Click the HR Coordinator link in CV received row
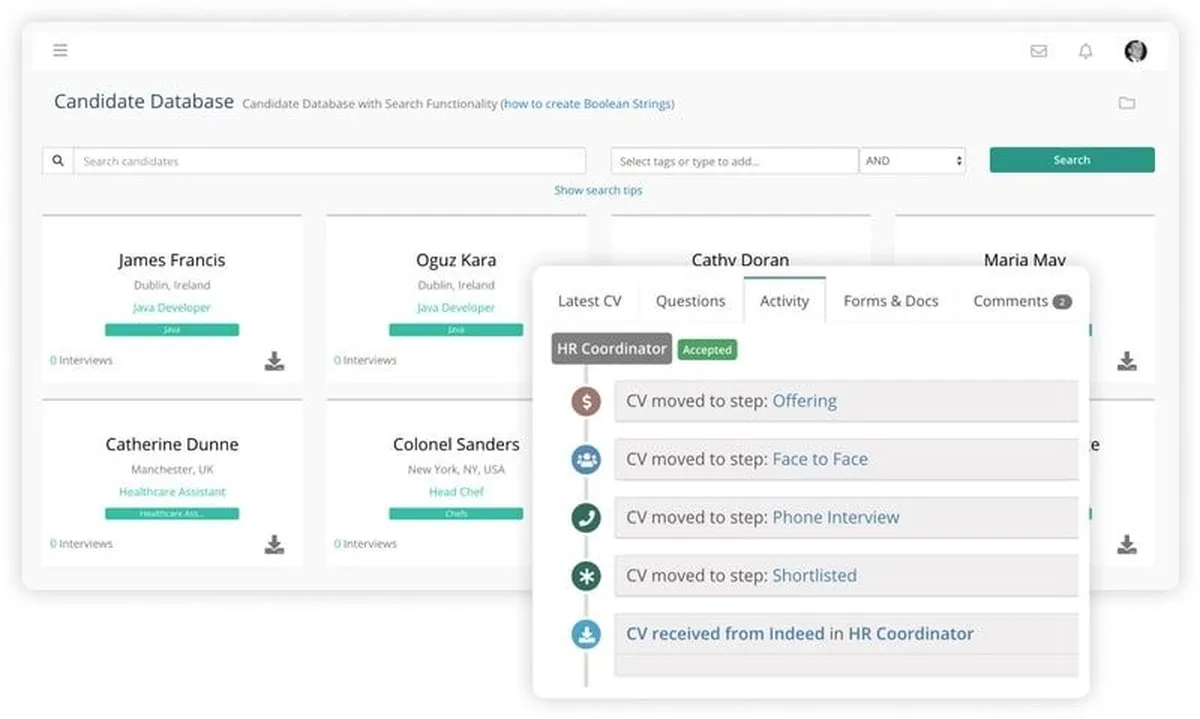The height and width of the screenshot is (719, 1200). [911, 633]
